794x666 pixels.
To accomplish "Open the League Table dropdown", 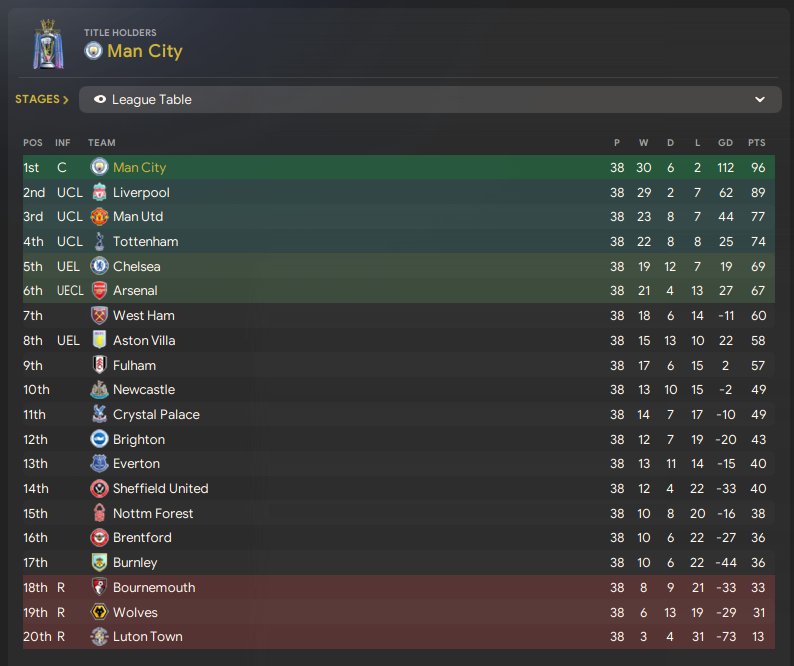I will tap(430, 100).
